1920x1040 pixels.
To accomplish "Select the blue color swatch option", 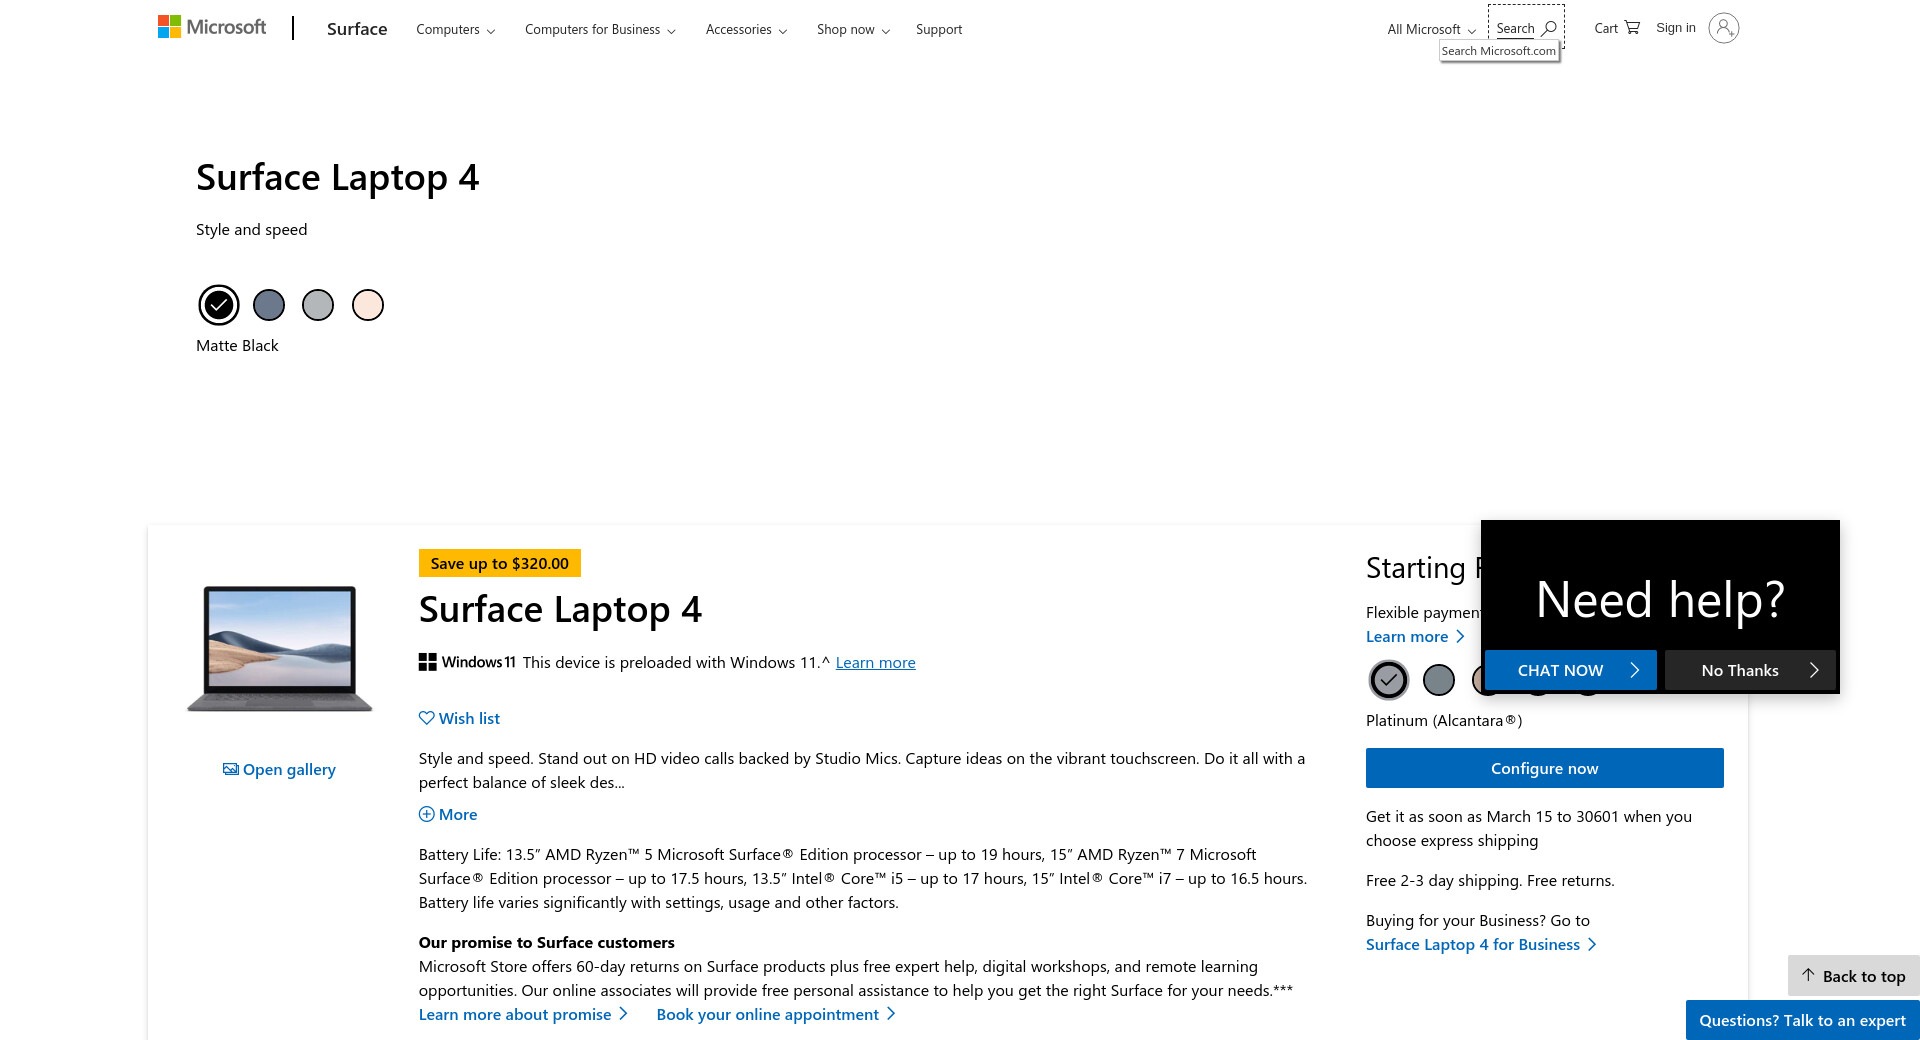I will [269, 305].
